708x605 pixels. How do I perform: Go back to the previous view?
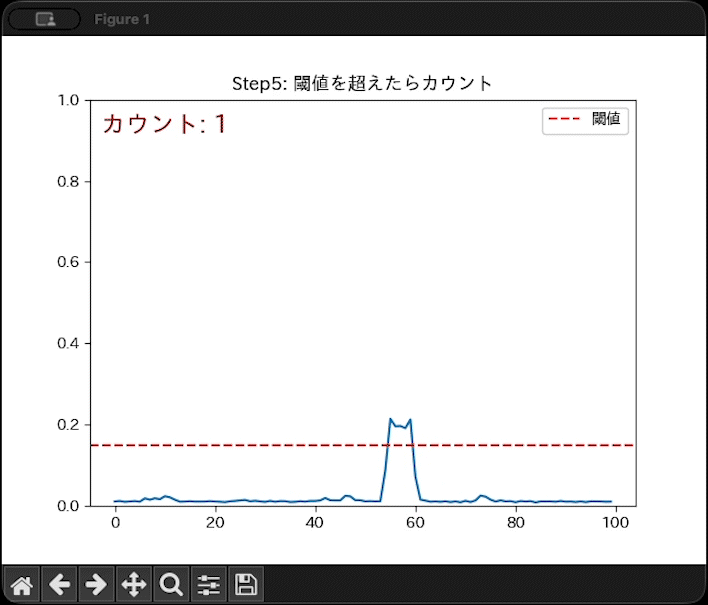[x=59, y=585]
